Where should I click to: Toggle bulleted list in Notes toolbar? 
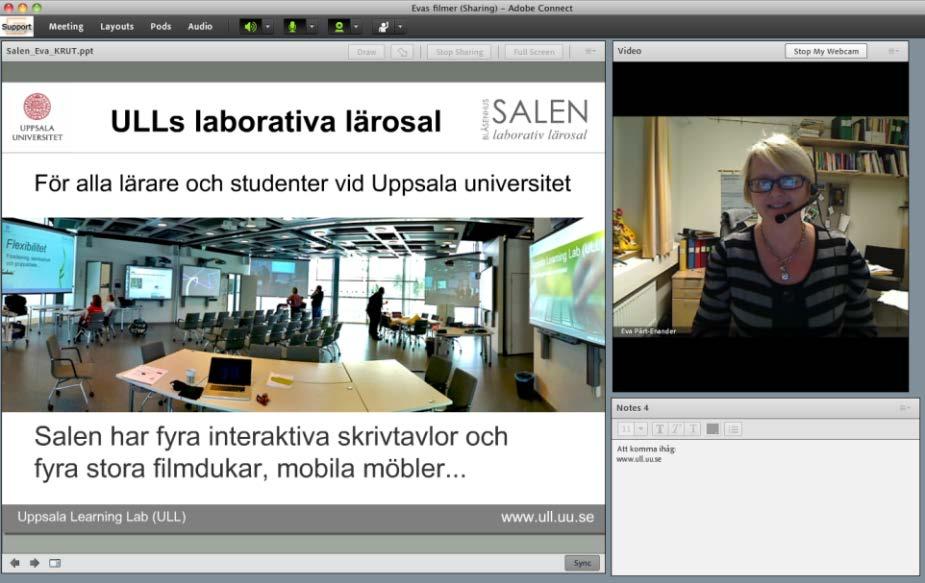click(x=733, y=429)
